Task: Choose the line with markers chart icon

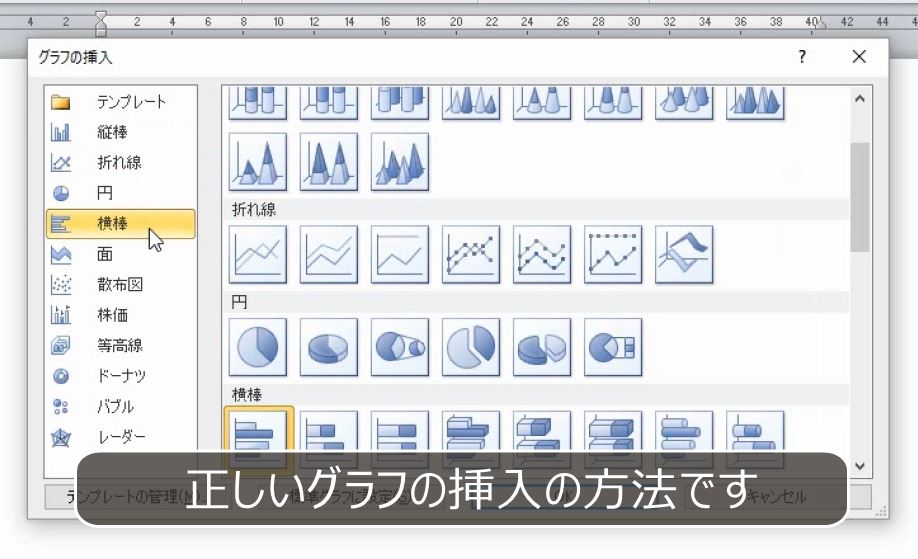Action: (471, 255)
